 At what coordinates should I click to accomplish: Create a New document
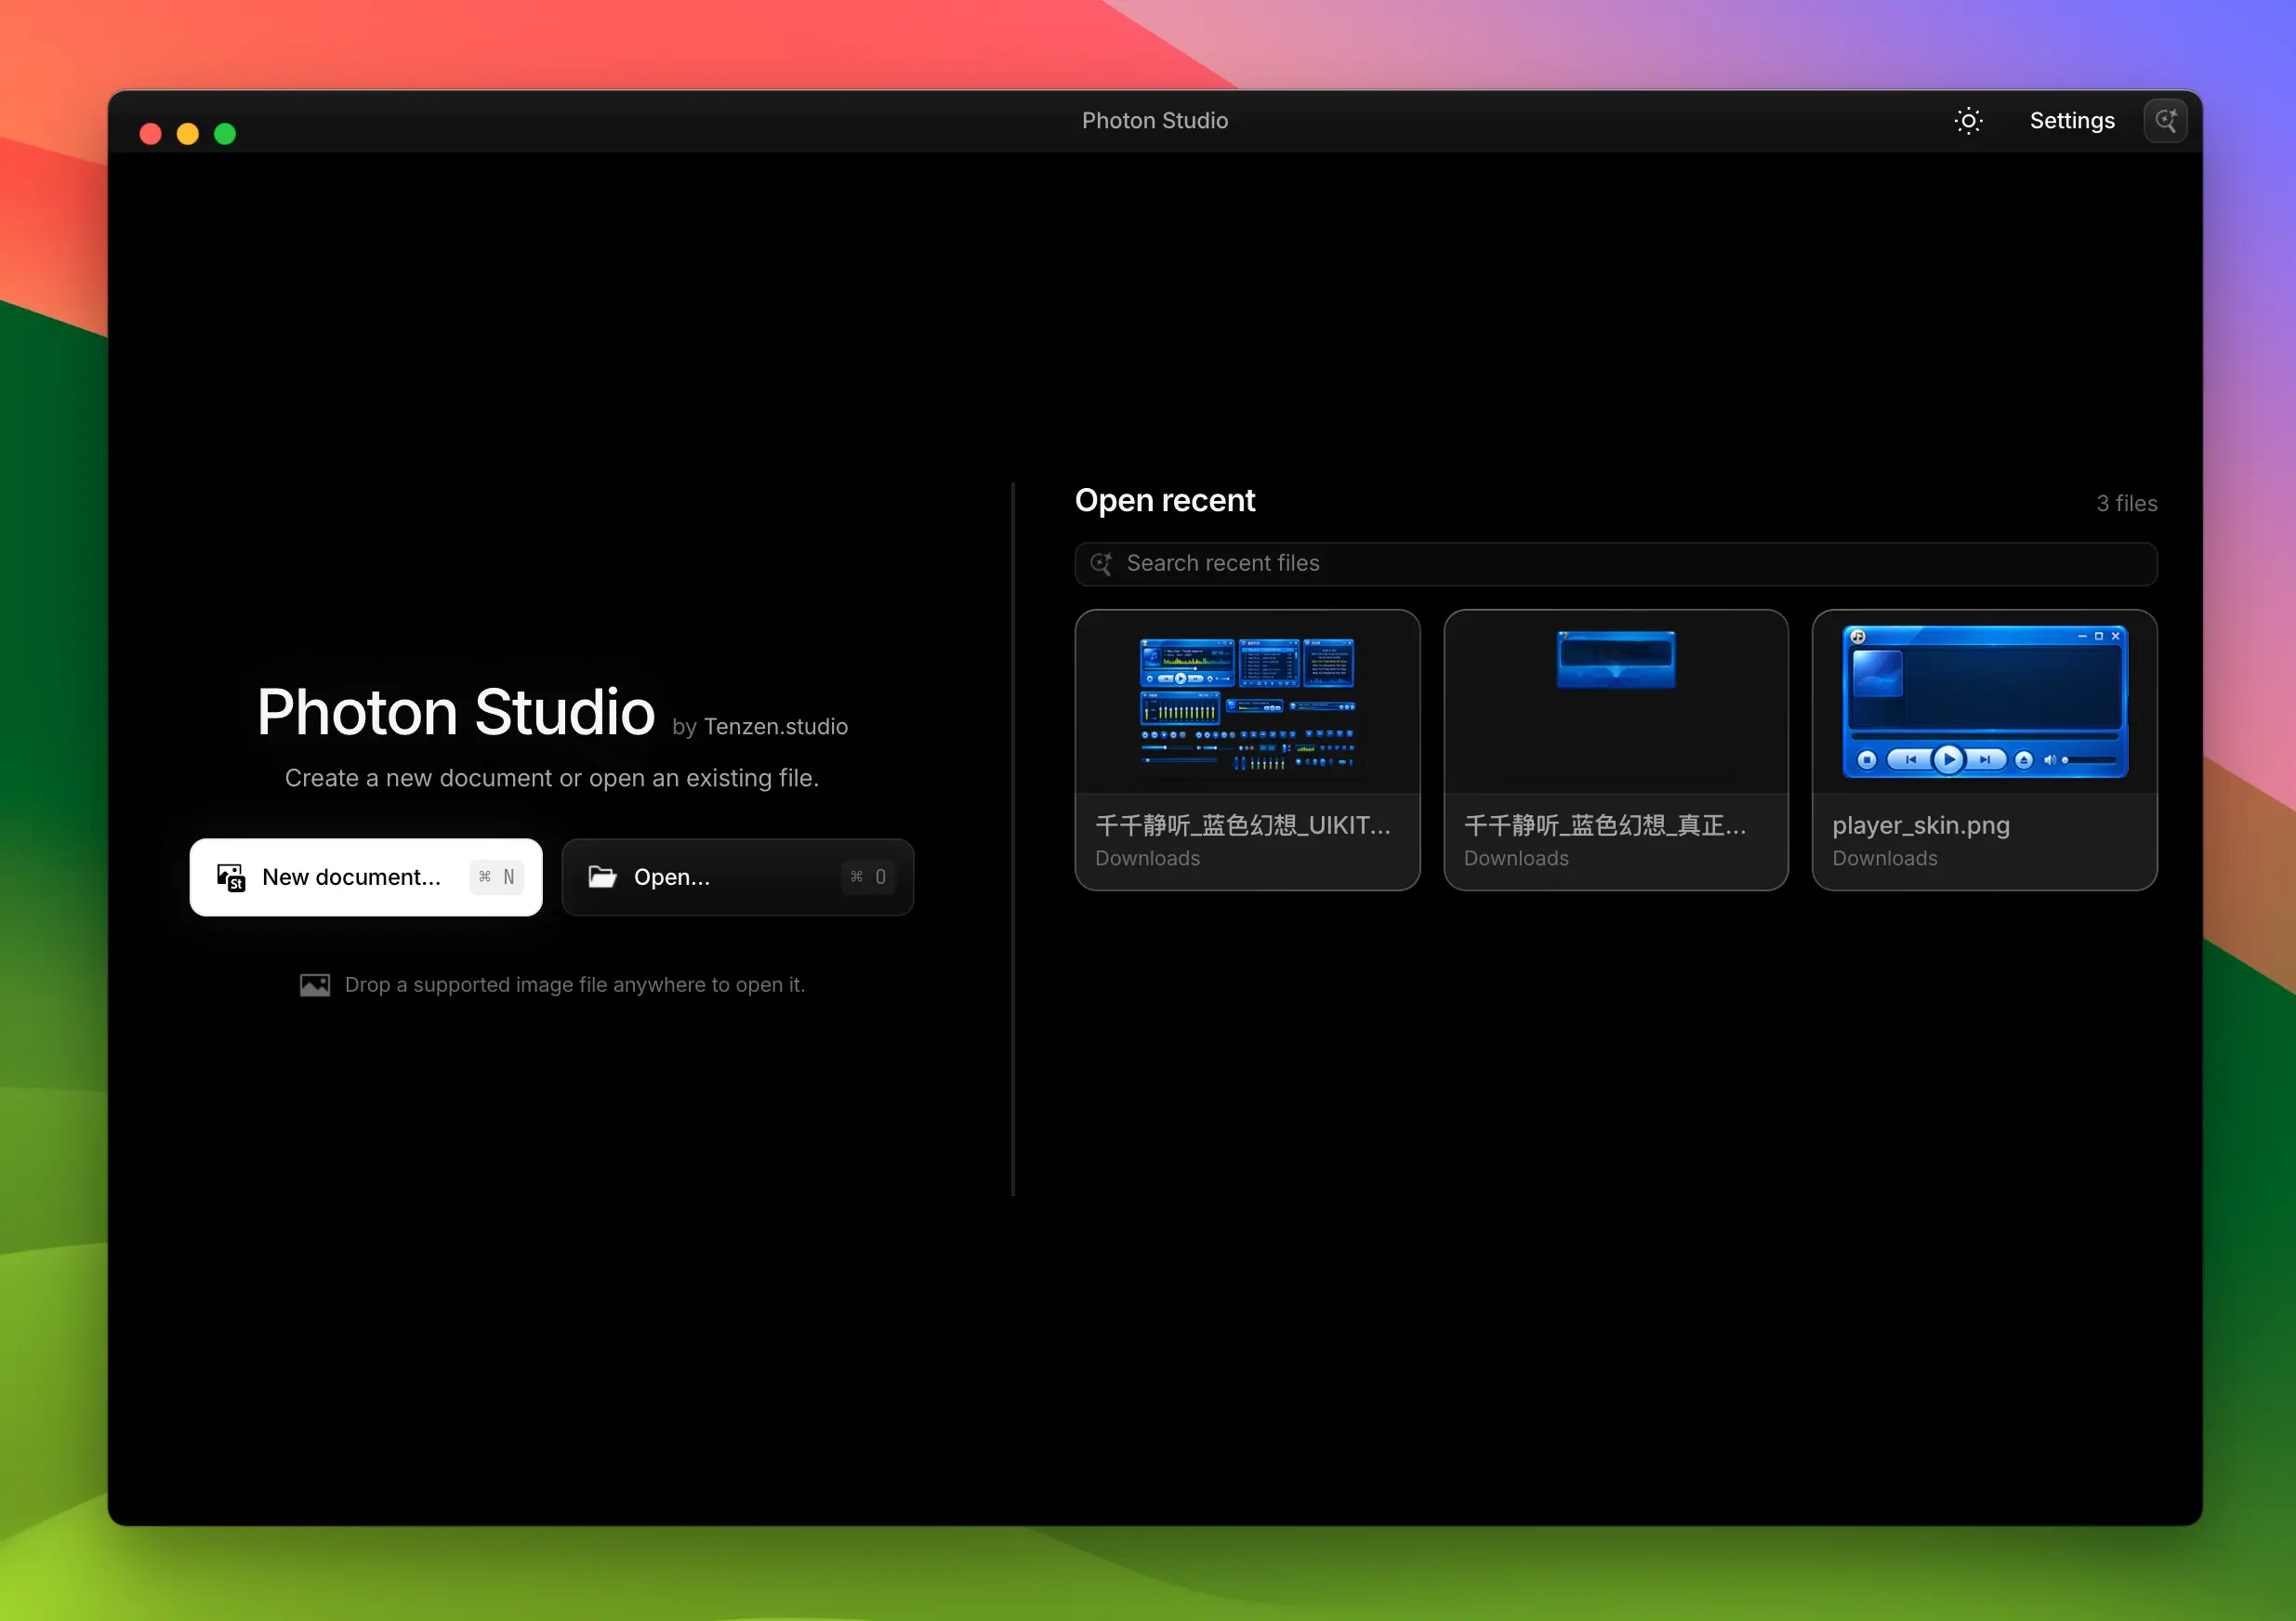[366, 877]
